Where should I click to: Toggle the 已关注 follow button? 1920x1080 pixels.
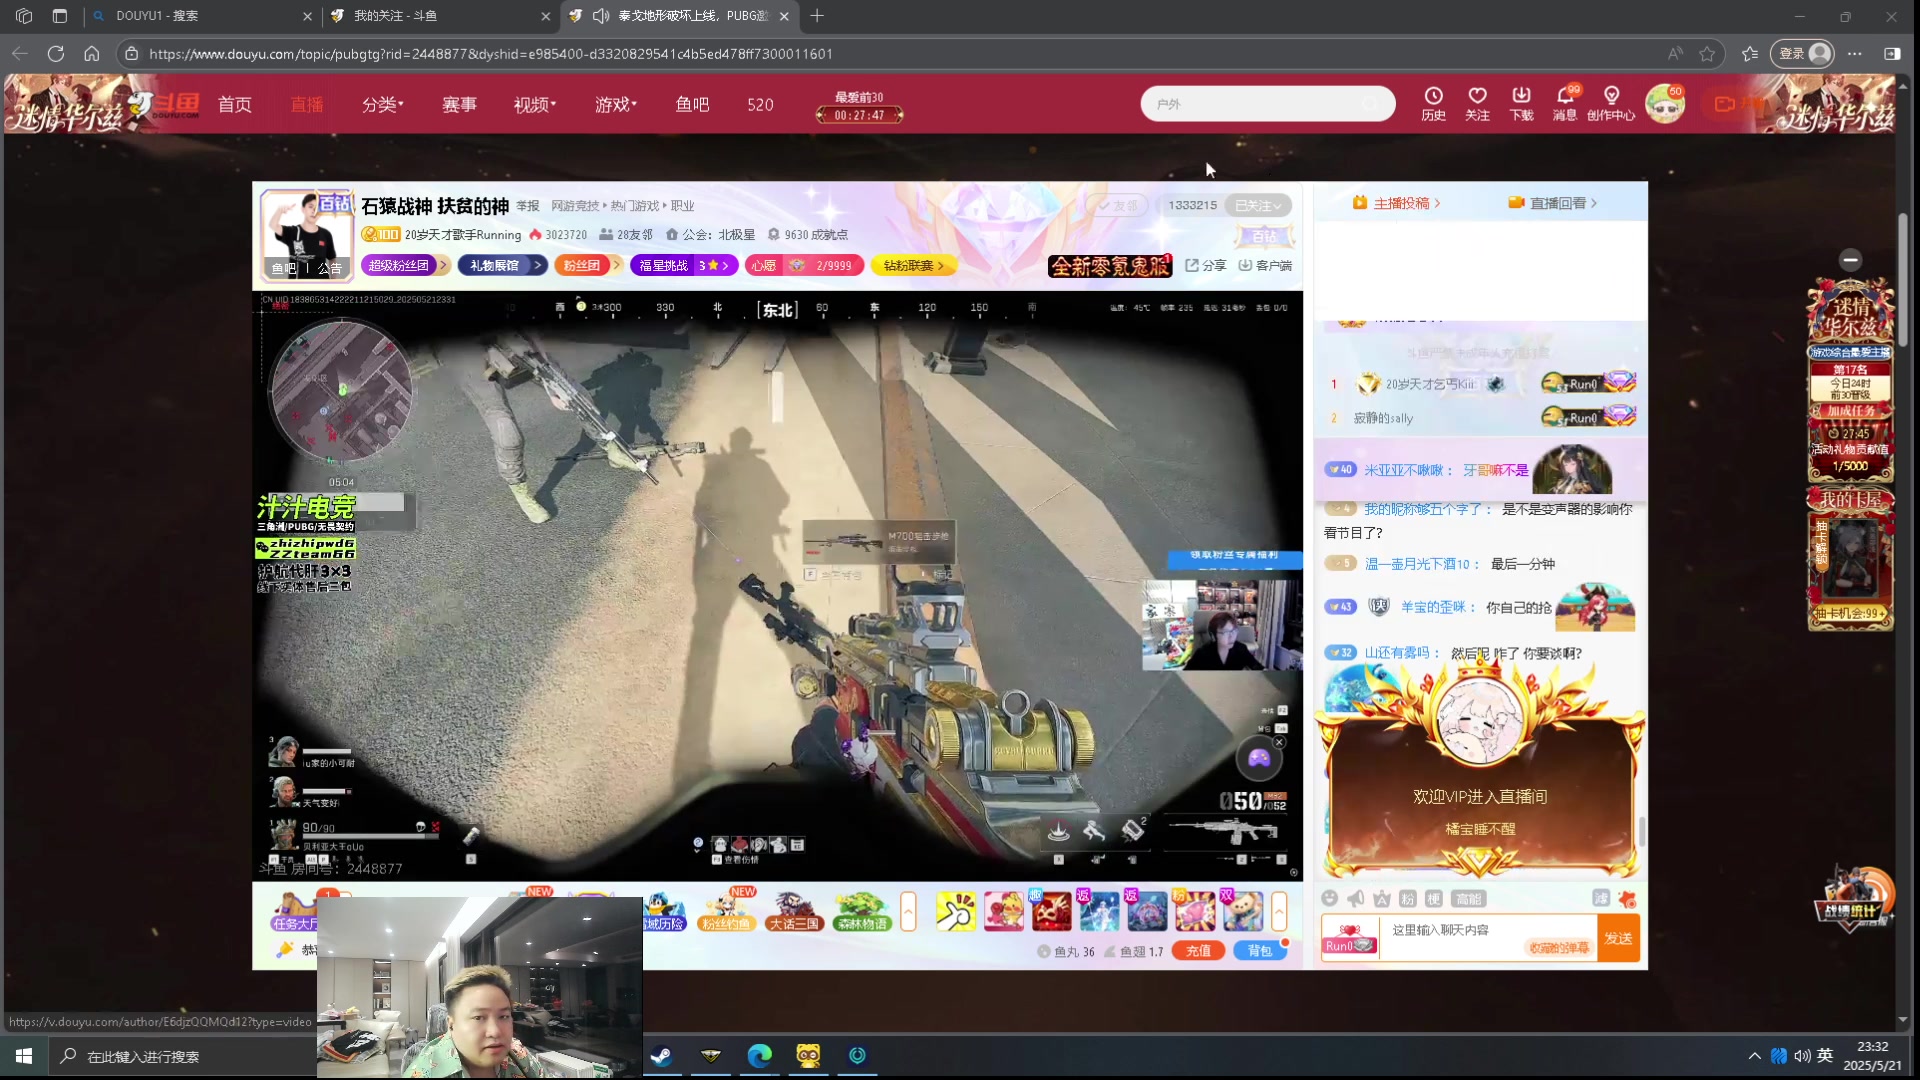pyautogui.click(x=1257, y=205)
